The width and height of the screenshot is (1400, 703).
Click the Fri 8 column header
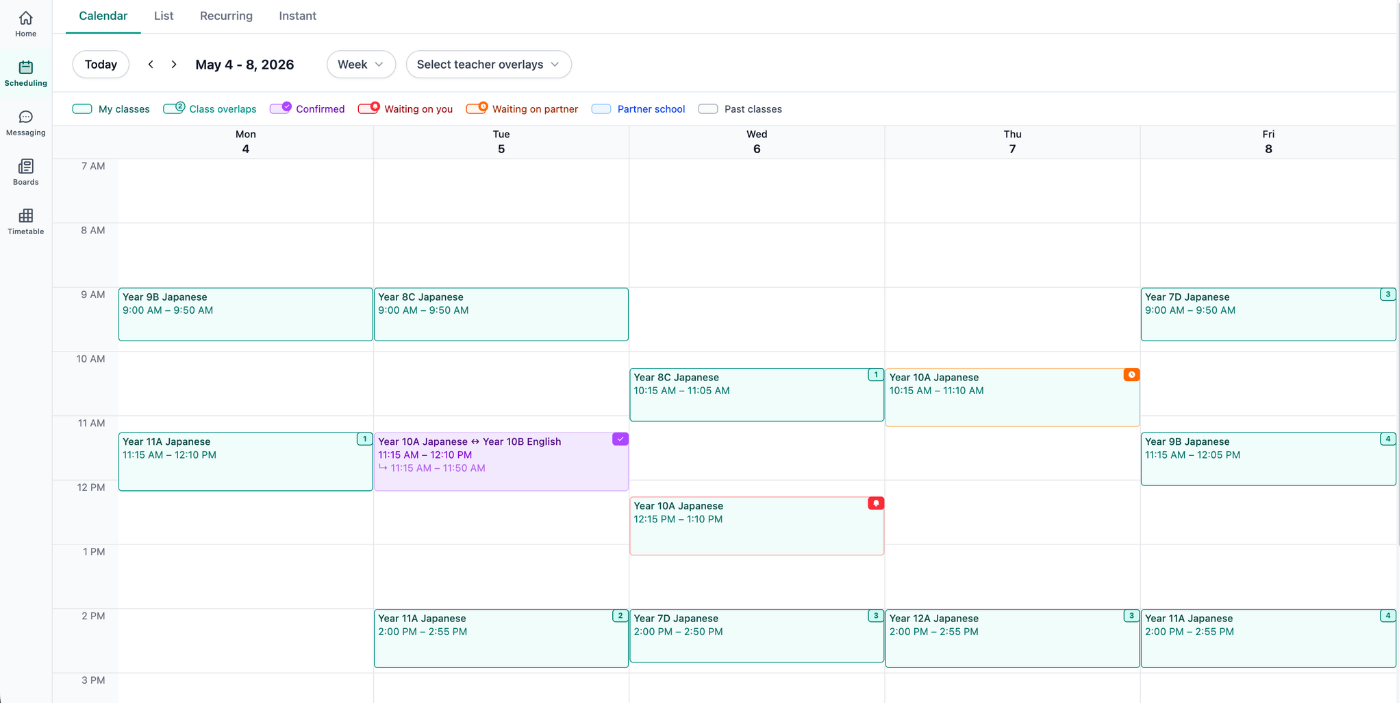[1268, 142]
